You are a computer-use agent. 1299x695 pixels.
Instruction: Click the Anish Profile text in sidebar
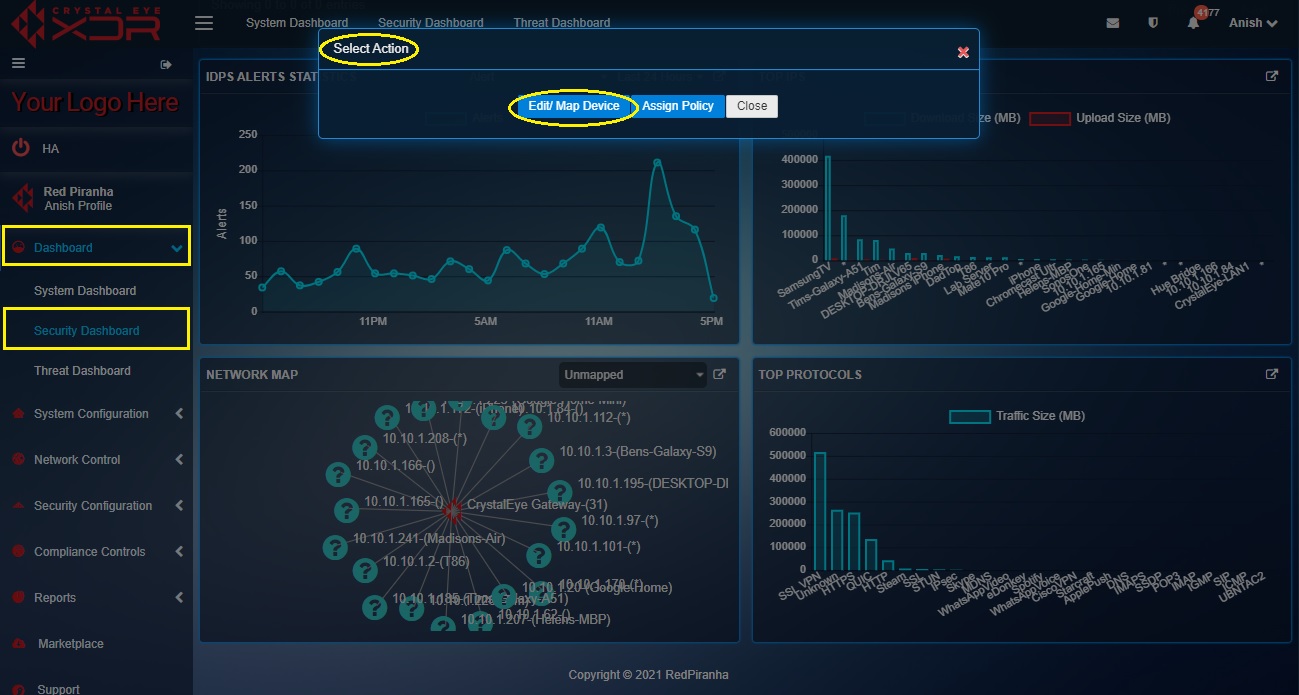(x=78, y=206)
